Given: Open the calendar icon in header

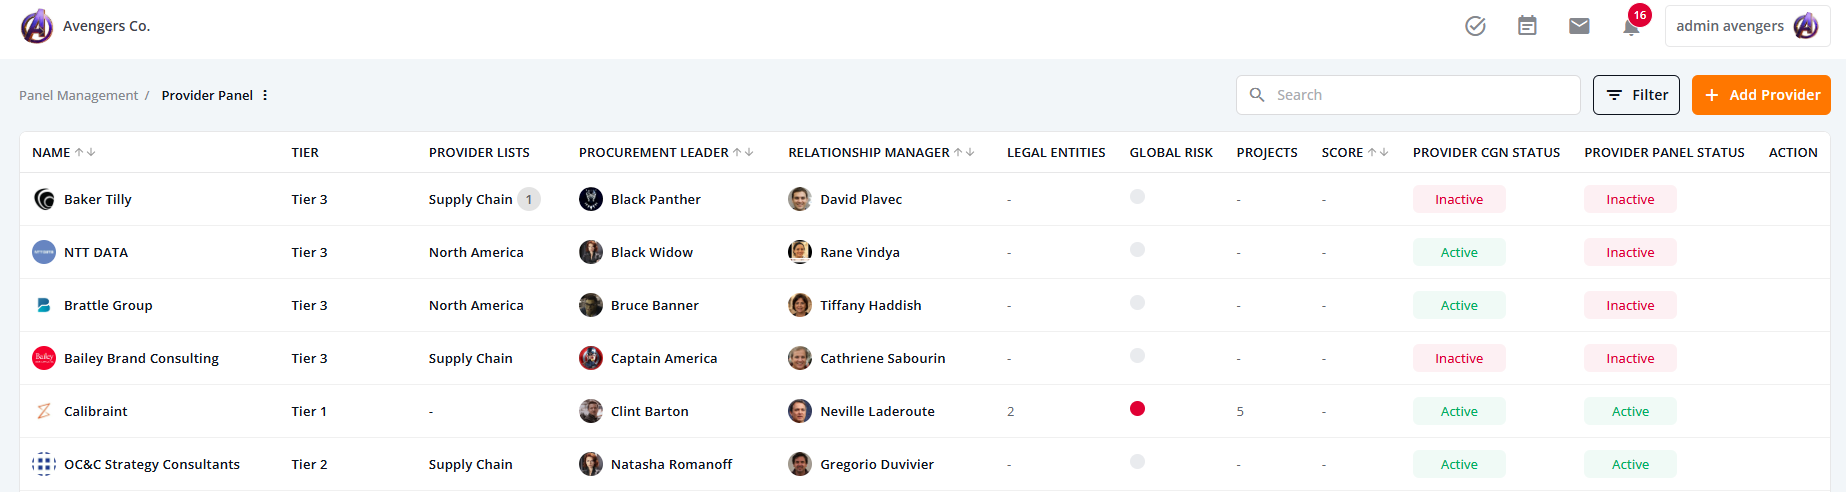Looking at the screenshot, I should coord(1527,26).
